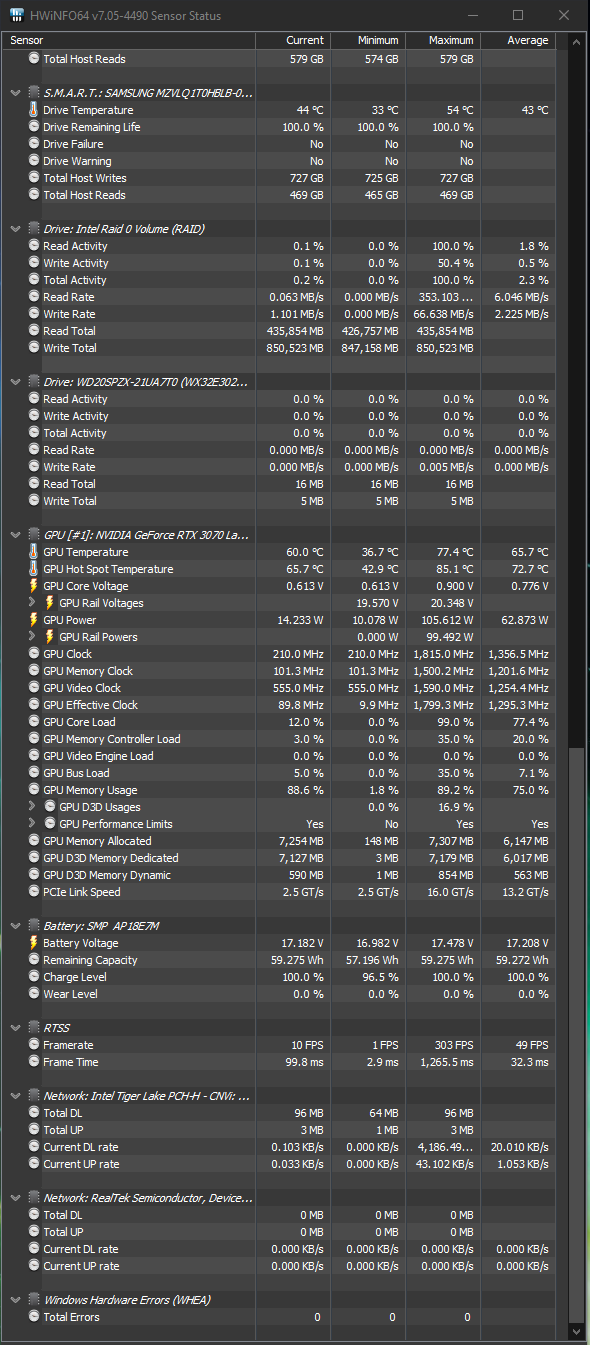Expand the GPU Rail Powers sub-items

pyautogui.click(x=33, y=637)
